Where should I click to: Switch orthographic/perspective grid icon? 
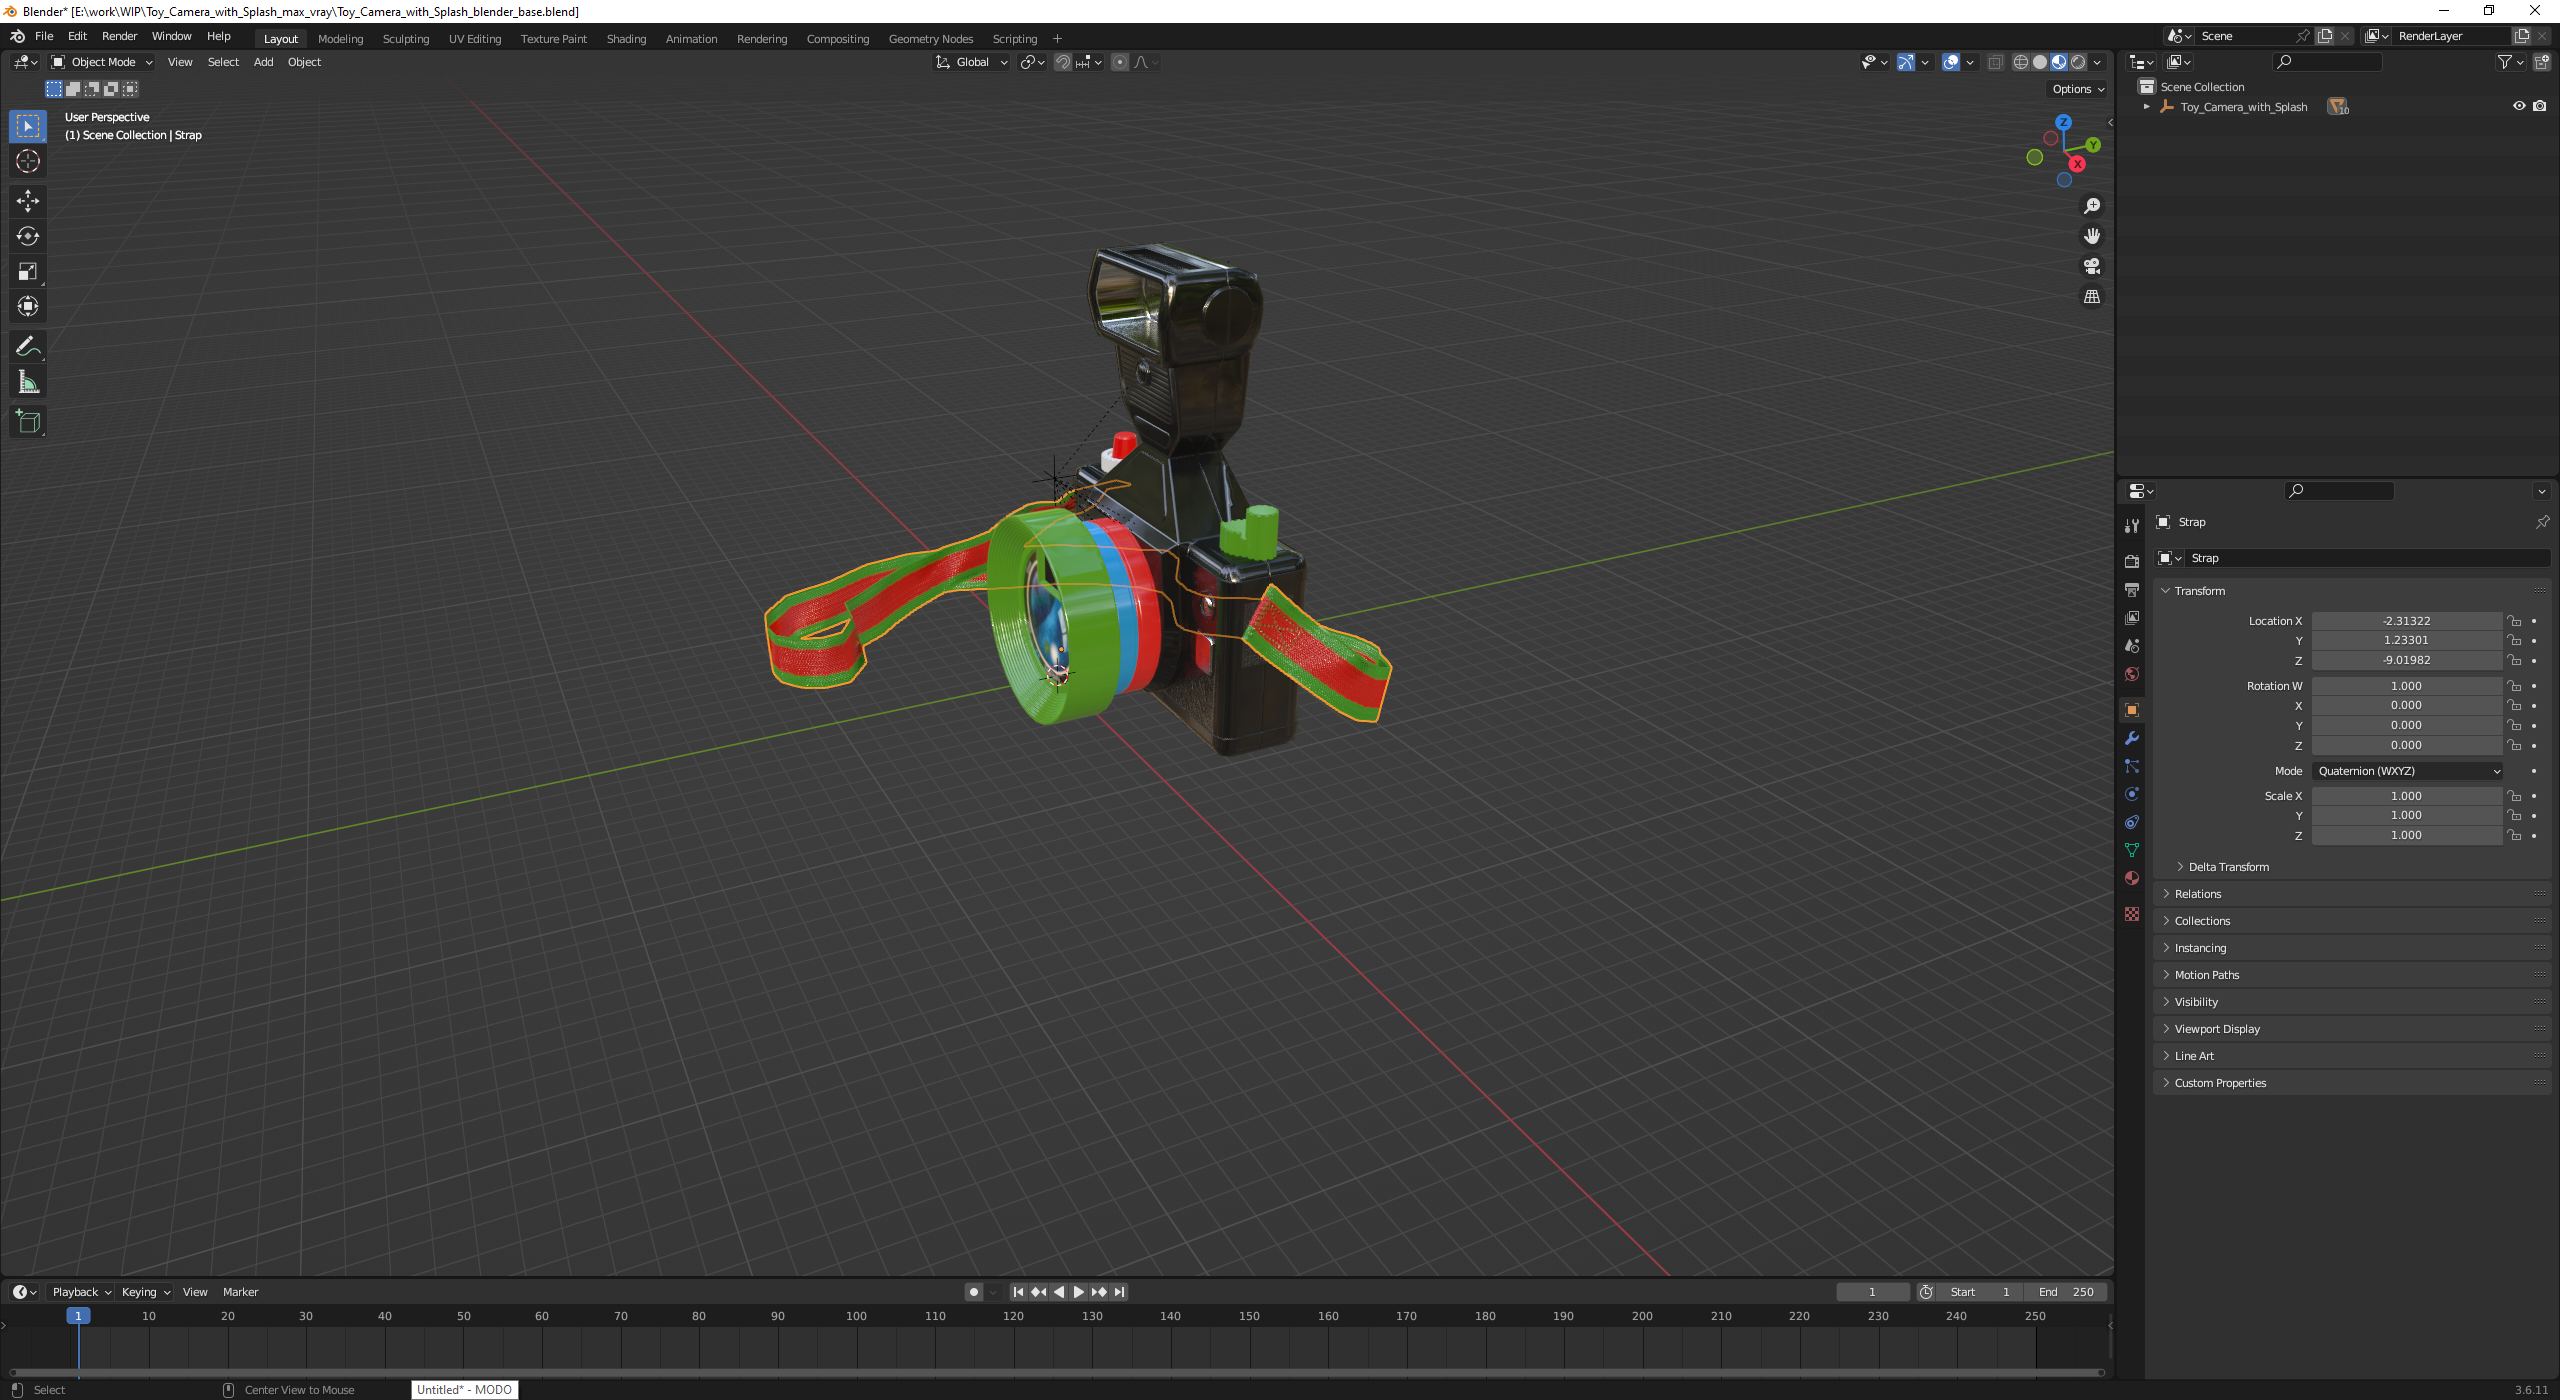(2092, 297)
